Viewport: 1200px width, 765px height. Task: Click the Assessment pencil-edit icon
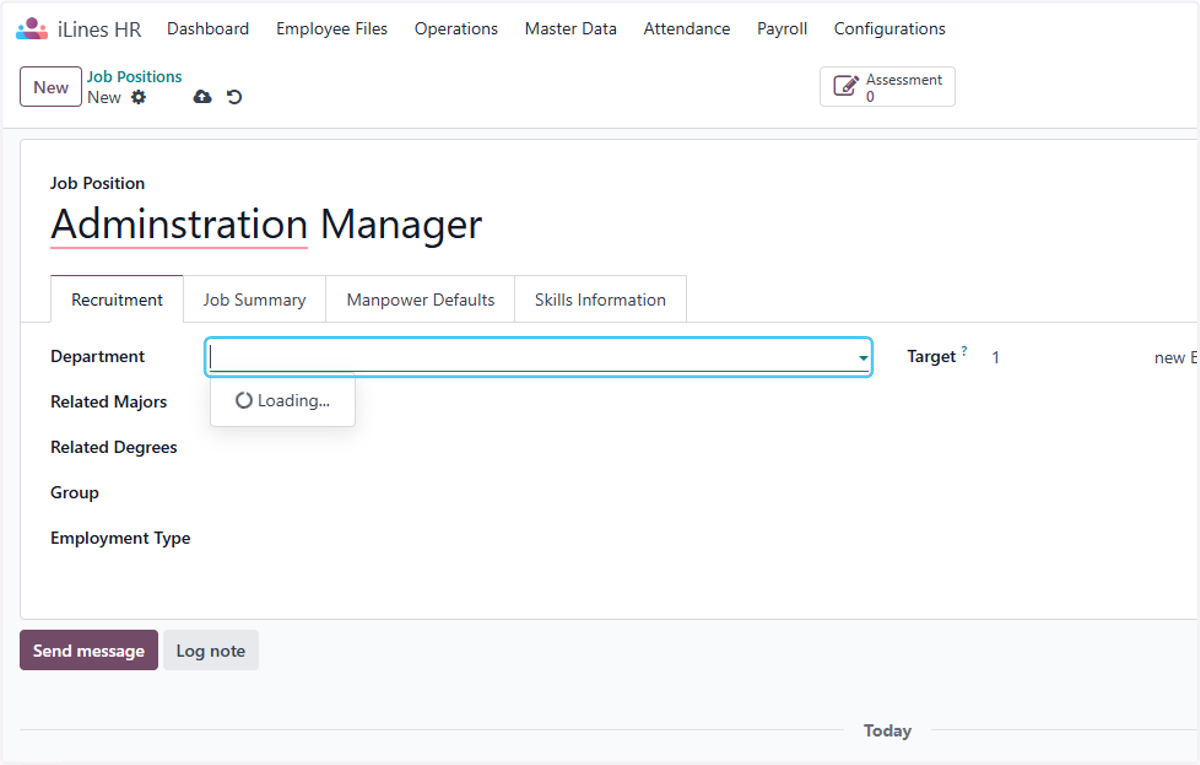(846, 87)
